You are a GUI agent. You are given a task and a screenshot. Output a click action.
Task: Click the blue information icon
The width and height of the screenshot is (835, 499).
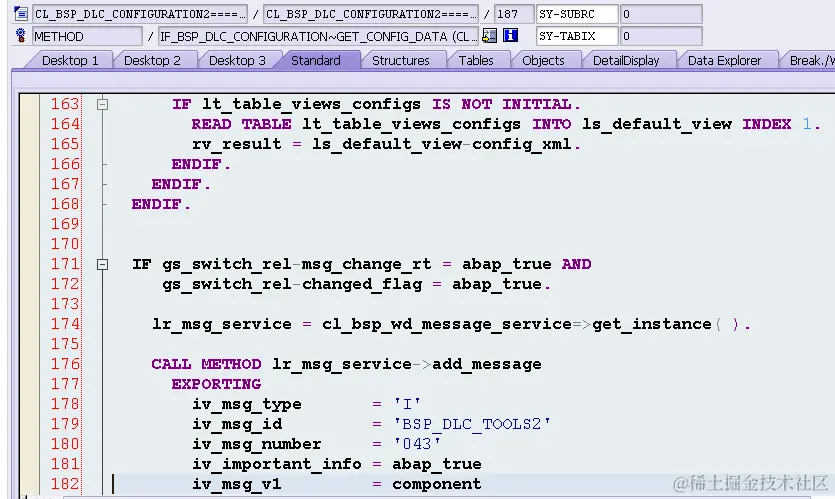(510, 36)
